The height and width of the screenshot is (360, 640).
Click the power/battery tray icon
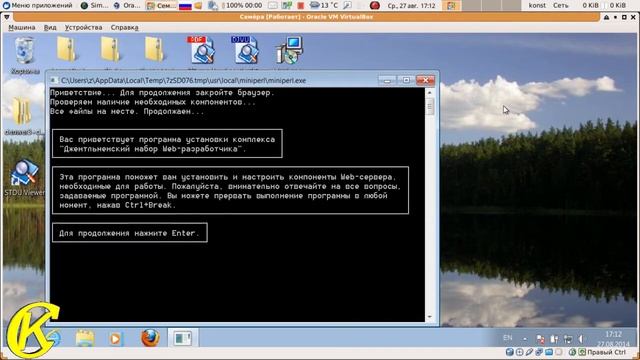point(554,339)
